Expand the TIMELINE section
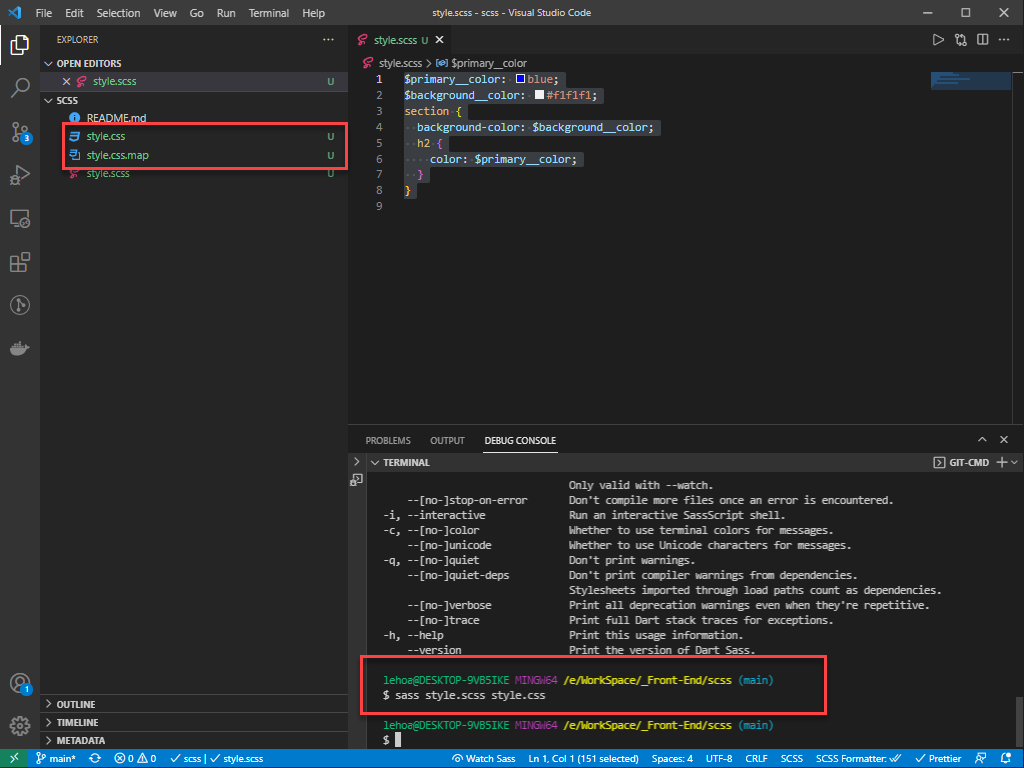This screenshot has height=768, width=1024. (x=77, y=722)
